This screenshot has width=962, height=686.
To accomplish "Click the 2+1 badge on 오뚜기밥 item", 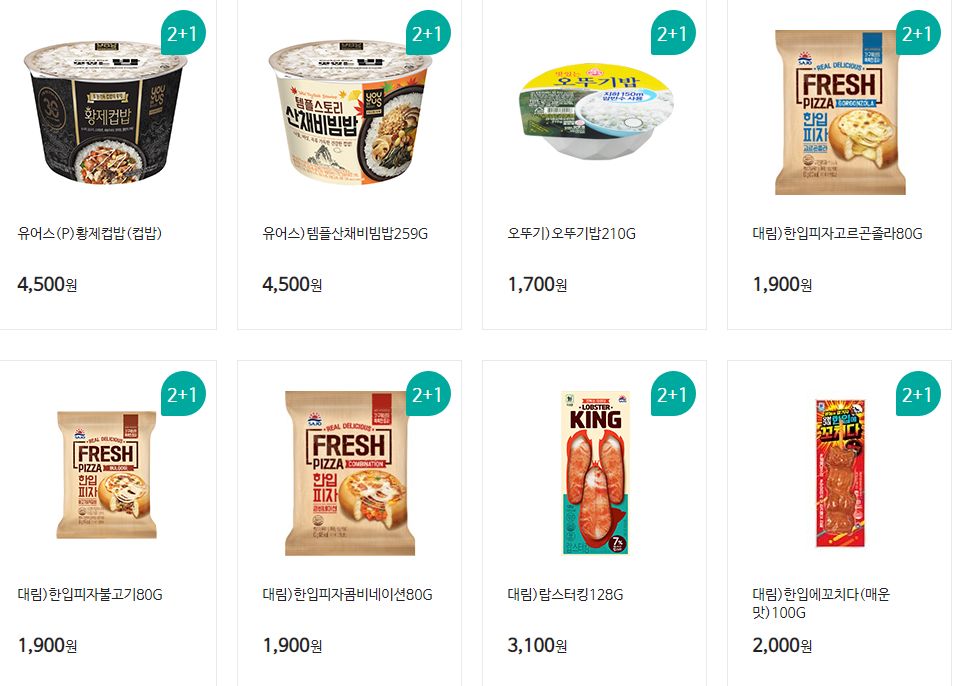I will coord(673,33).
